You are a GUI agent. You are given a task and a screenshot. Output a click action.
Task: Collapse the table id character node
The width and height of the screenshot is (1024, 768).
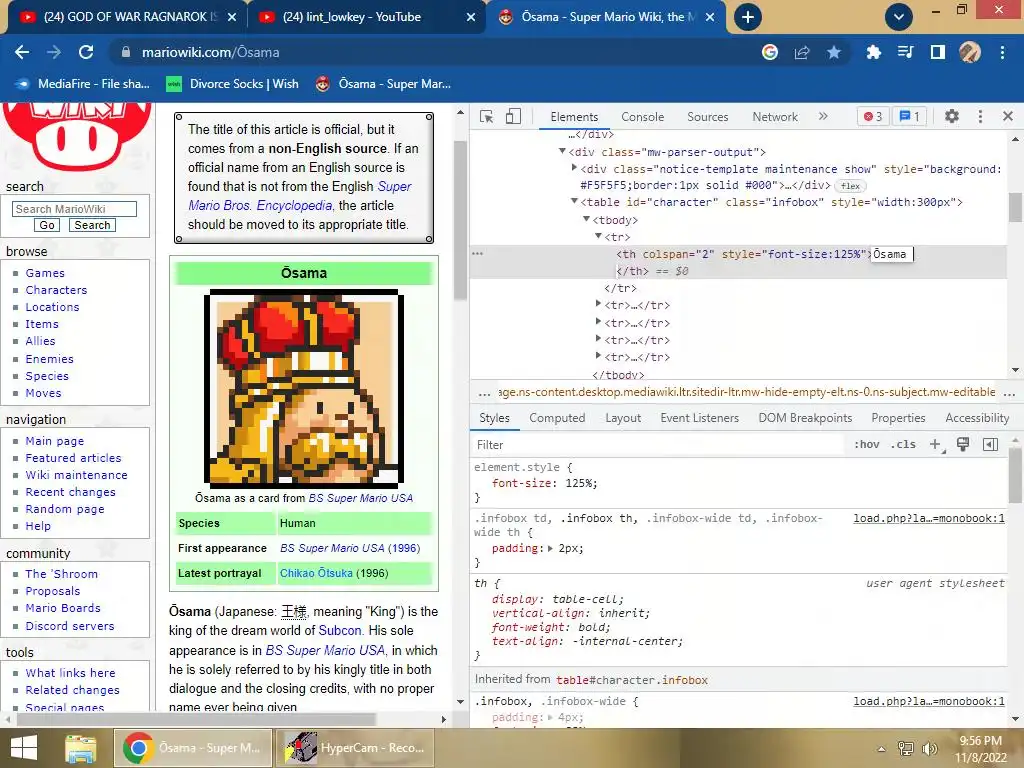click(574, 202)
